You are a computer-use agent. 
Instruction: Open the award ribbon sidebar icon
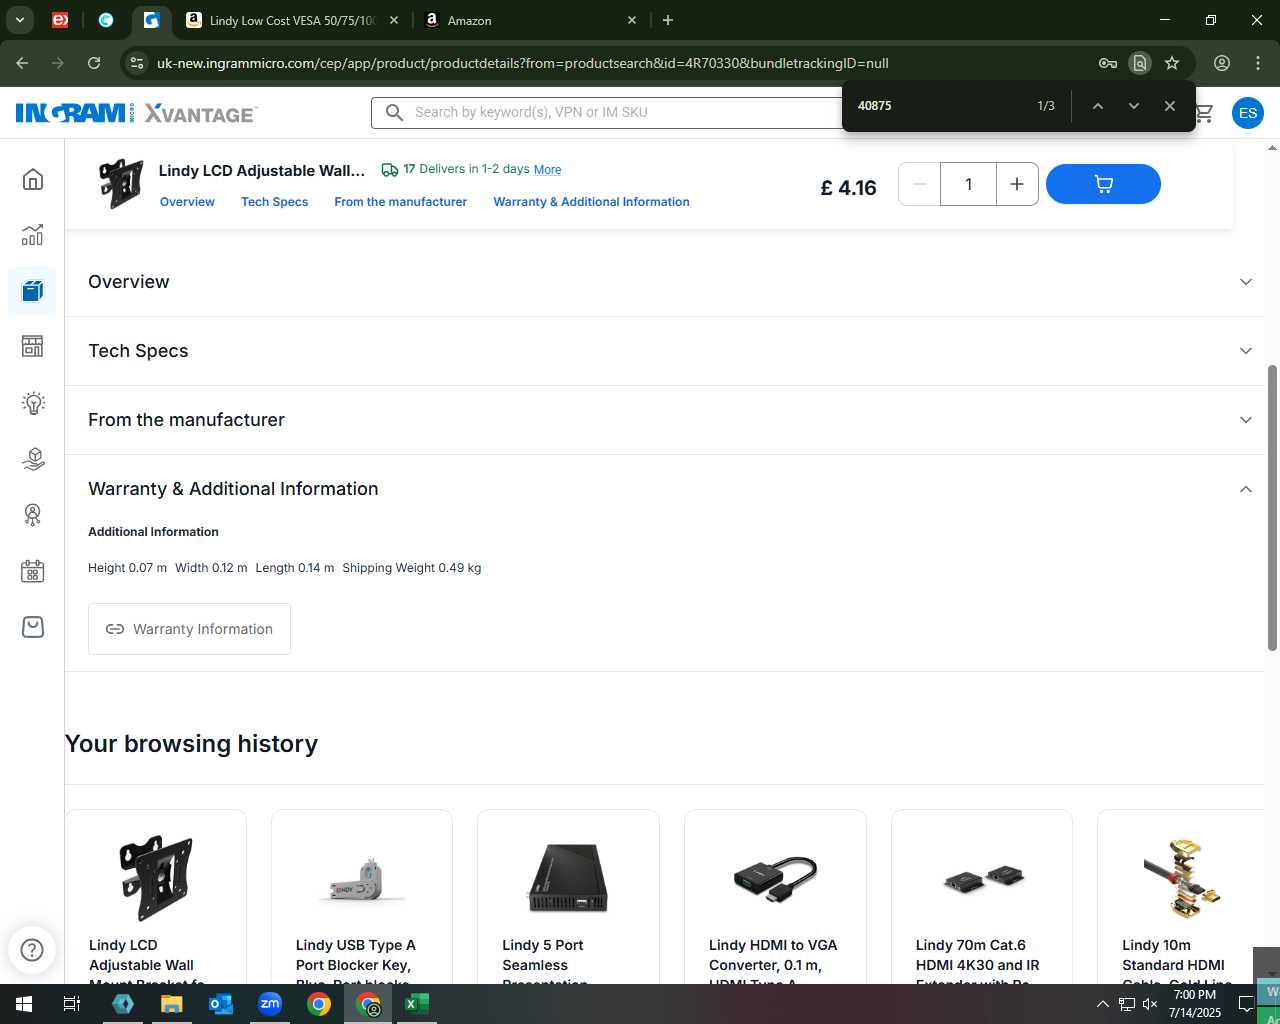coord(33,515)
